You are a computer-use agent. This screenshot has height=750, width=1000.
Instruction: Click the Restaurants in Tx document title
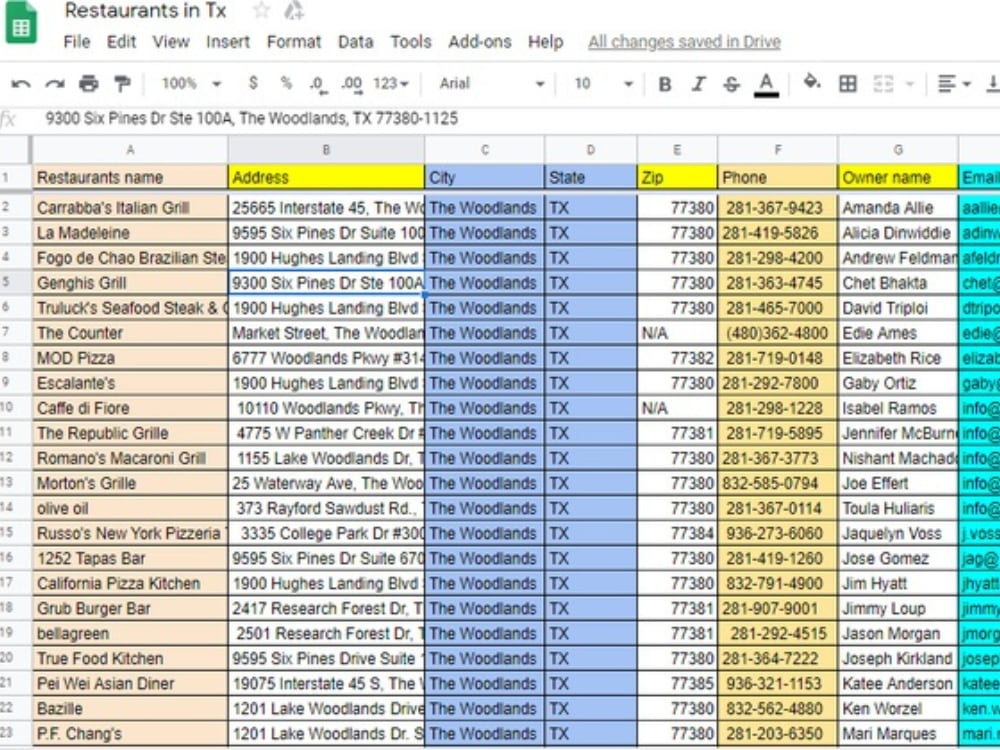145,11
